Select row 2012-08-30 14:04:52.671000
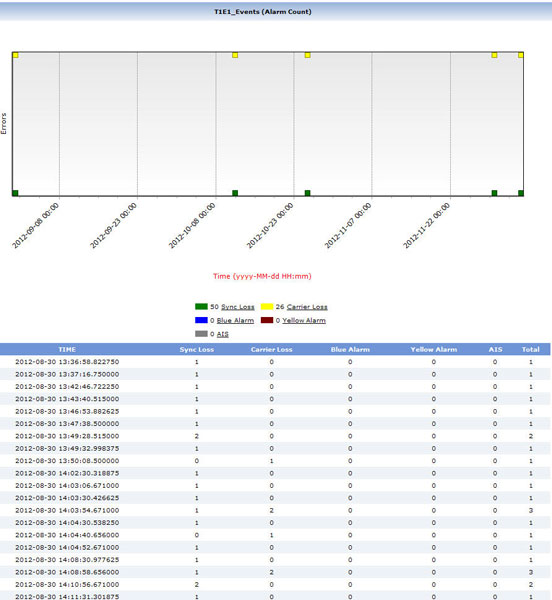Viewport: 552px width, 600px height. click(275, 547)
